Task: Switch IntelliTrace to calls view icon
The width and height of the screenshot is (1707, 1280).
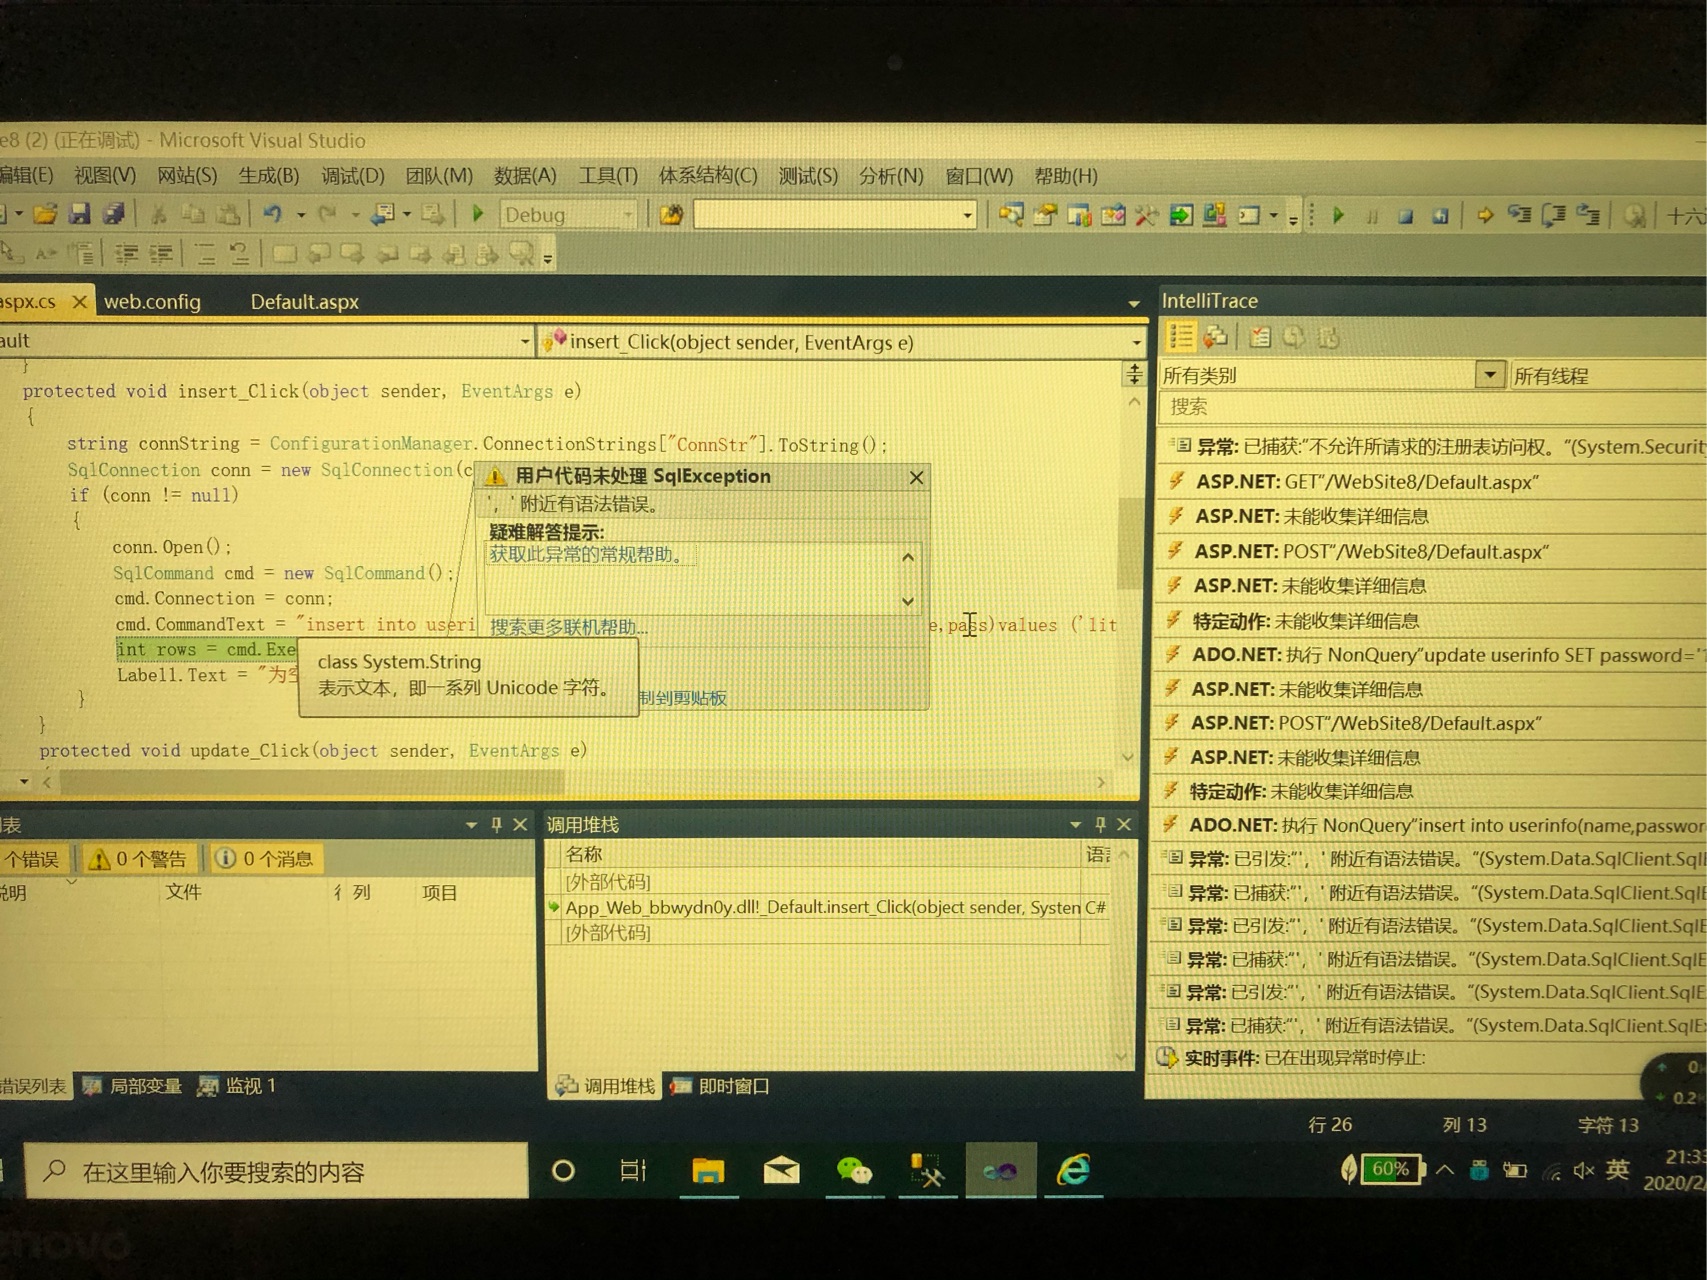Action: 1216,337
